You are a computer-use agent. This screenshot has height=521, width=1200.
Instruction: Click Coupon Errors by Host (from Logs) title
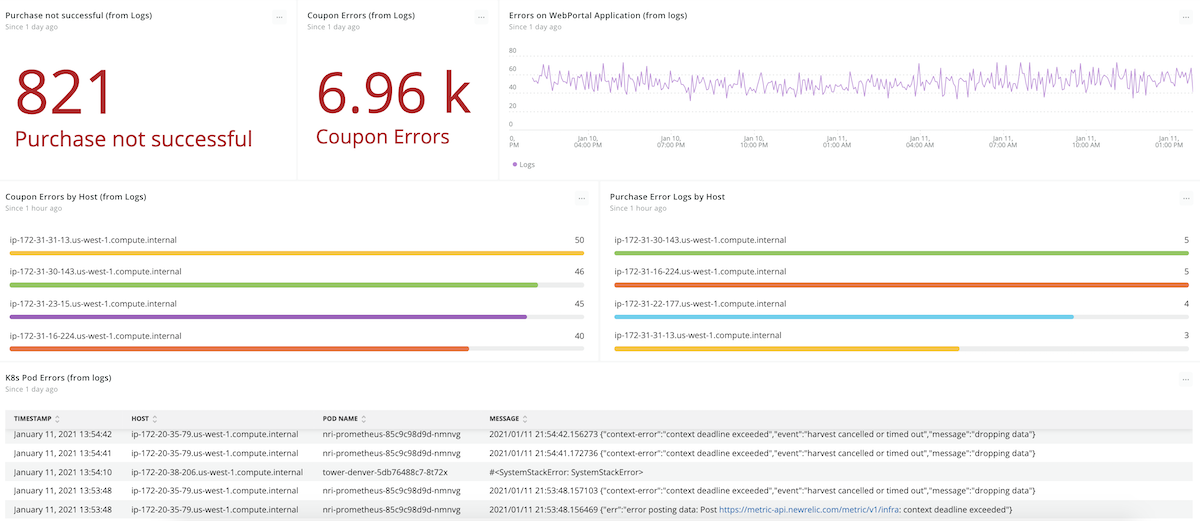76,197
